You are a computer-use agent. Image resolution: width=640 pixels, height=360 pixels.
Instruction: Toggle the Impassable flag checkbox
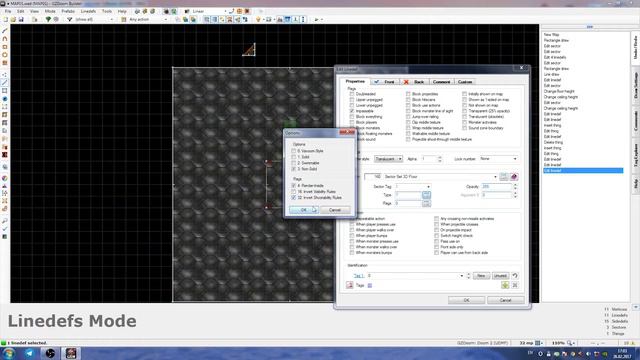click(x=352, y=111)
